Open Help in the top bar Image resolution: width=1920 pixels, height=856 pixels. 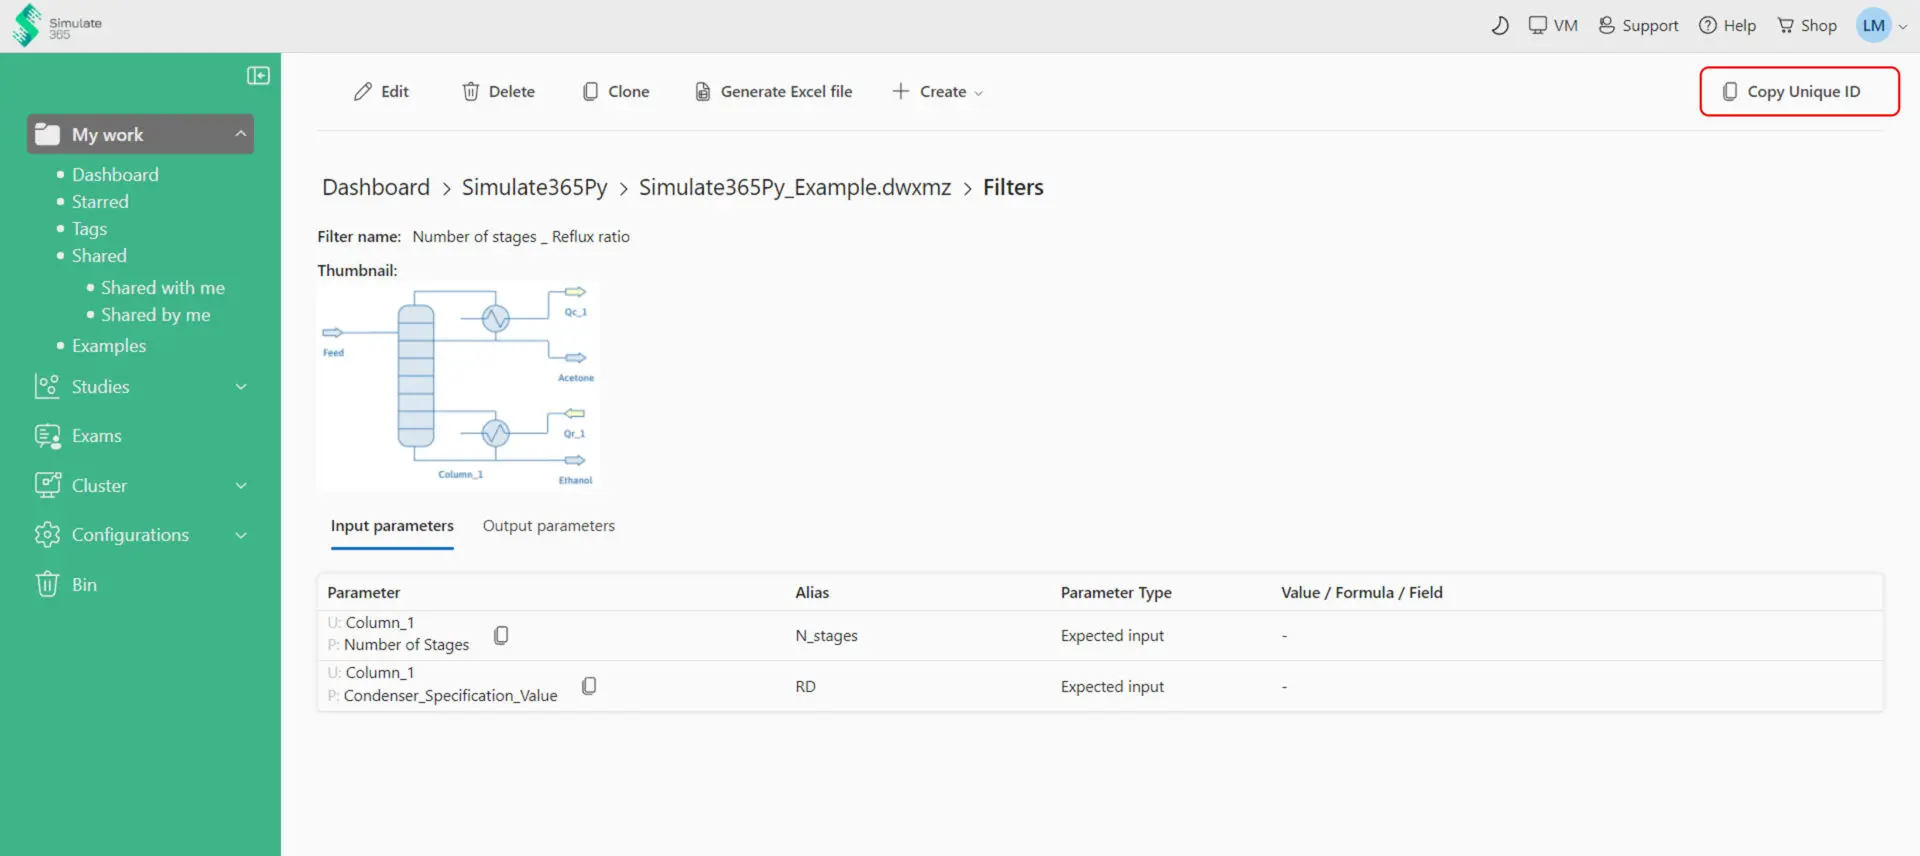[1727, 26]
